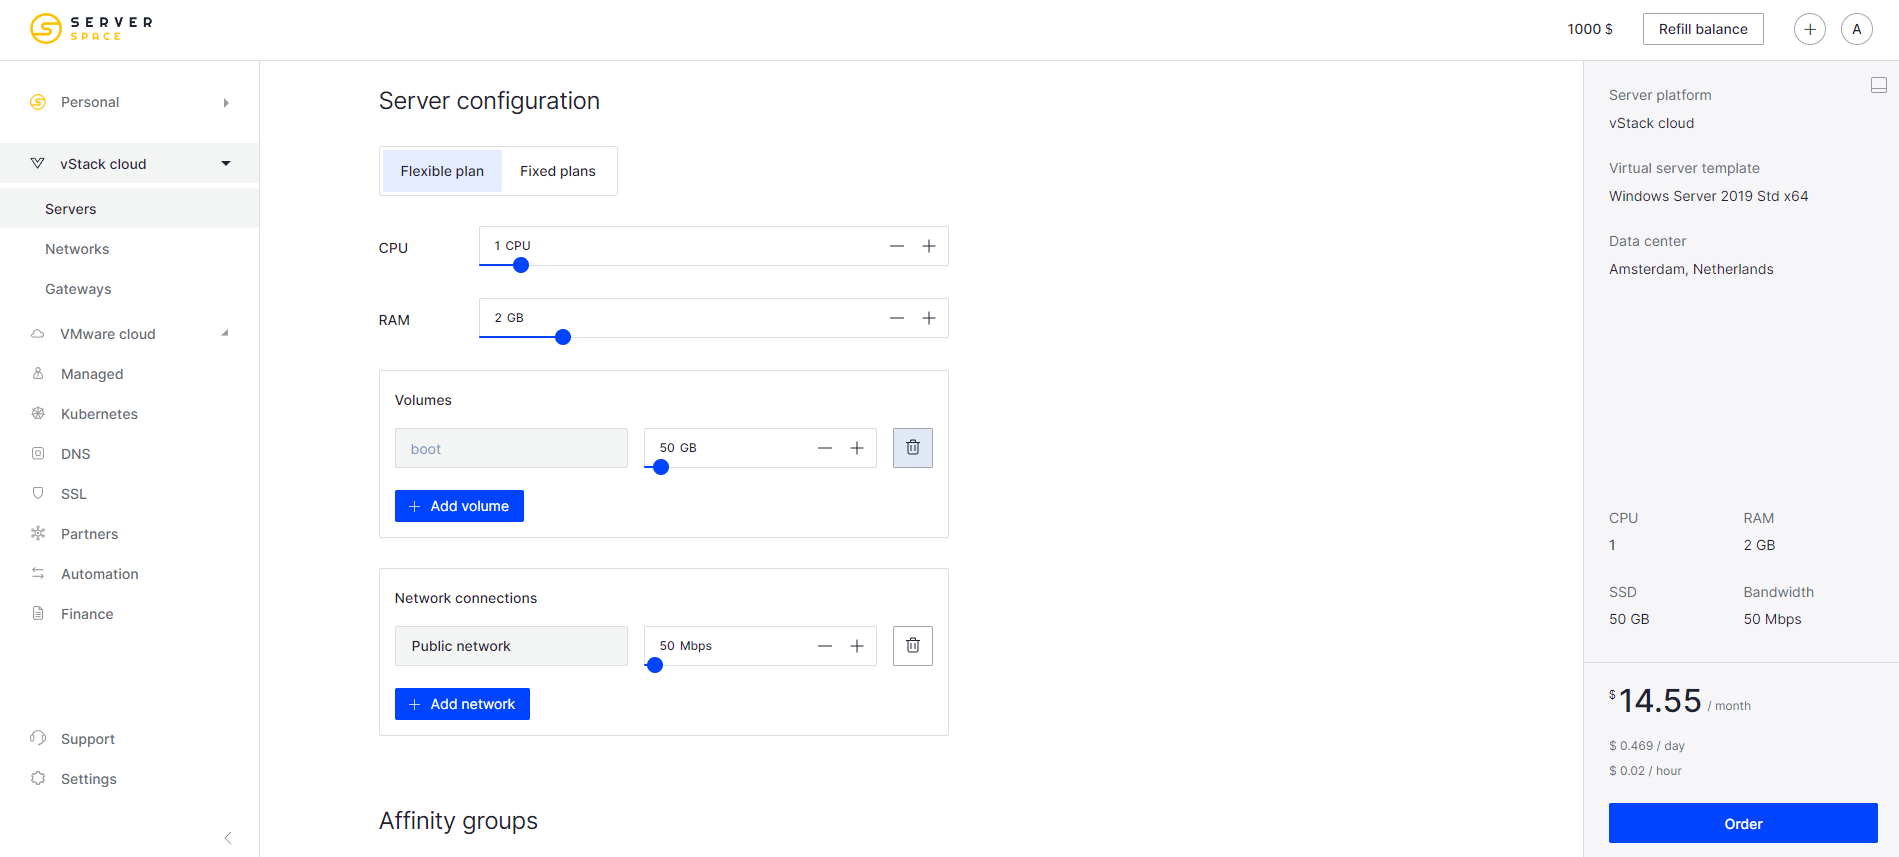Go to the Kubernetes section
The width and height of the screenshot is (1899, 857).
(x=99, y=414)
